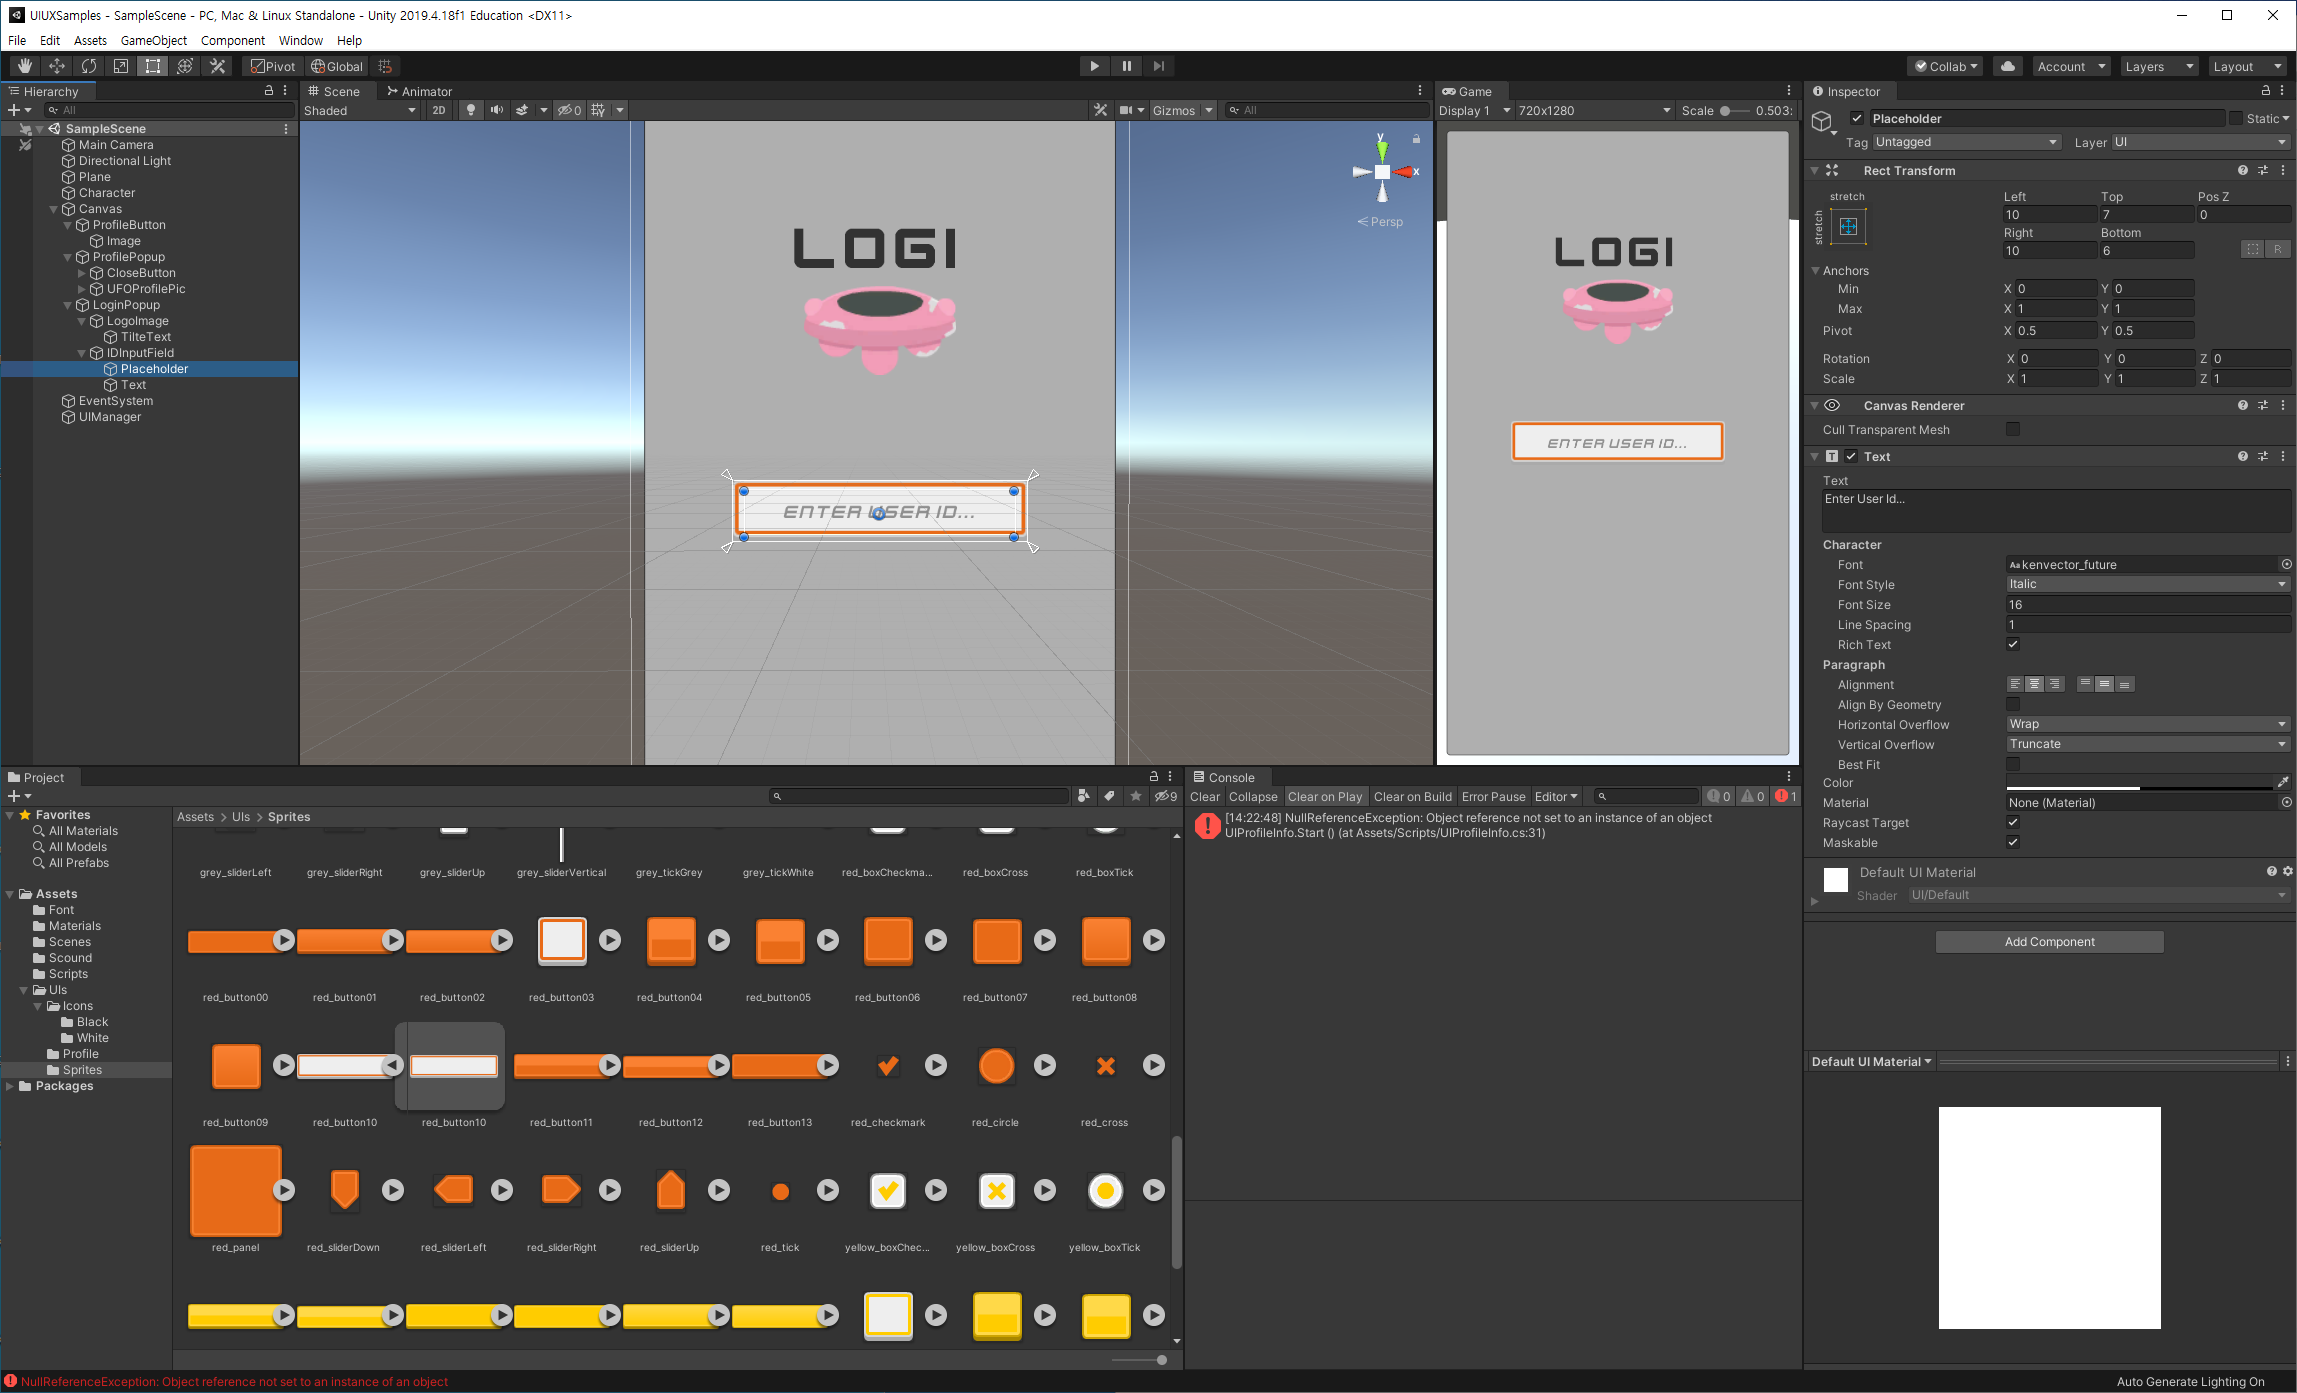This screenshot has width=2297, height=1393.
Task: Click the text Color swatch
Action: point(2139,782)
